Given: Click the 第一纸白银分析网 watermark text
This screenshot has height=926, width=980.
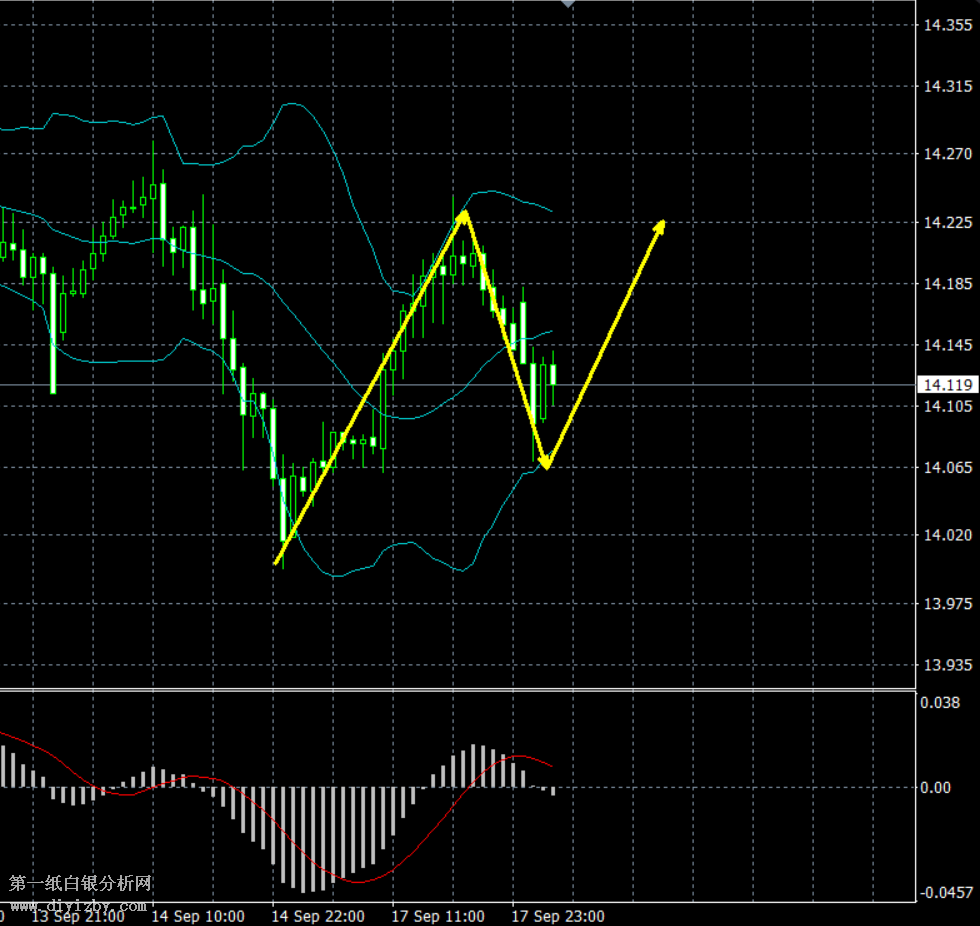Looking at the screenshot, I should tap(80, 884).
